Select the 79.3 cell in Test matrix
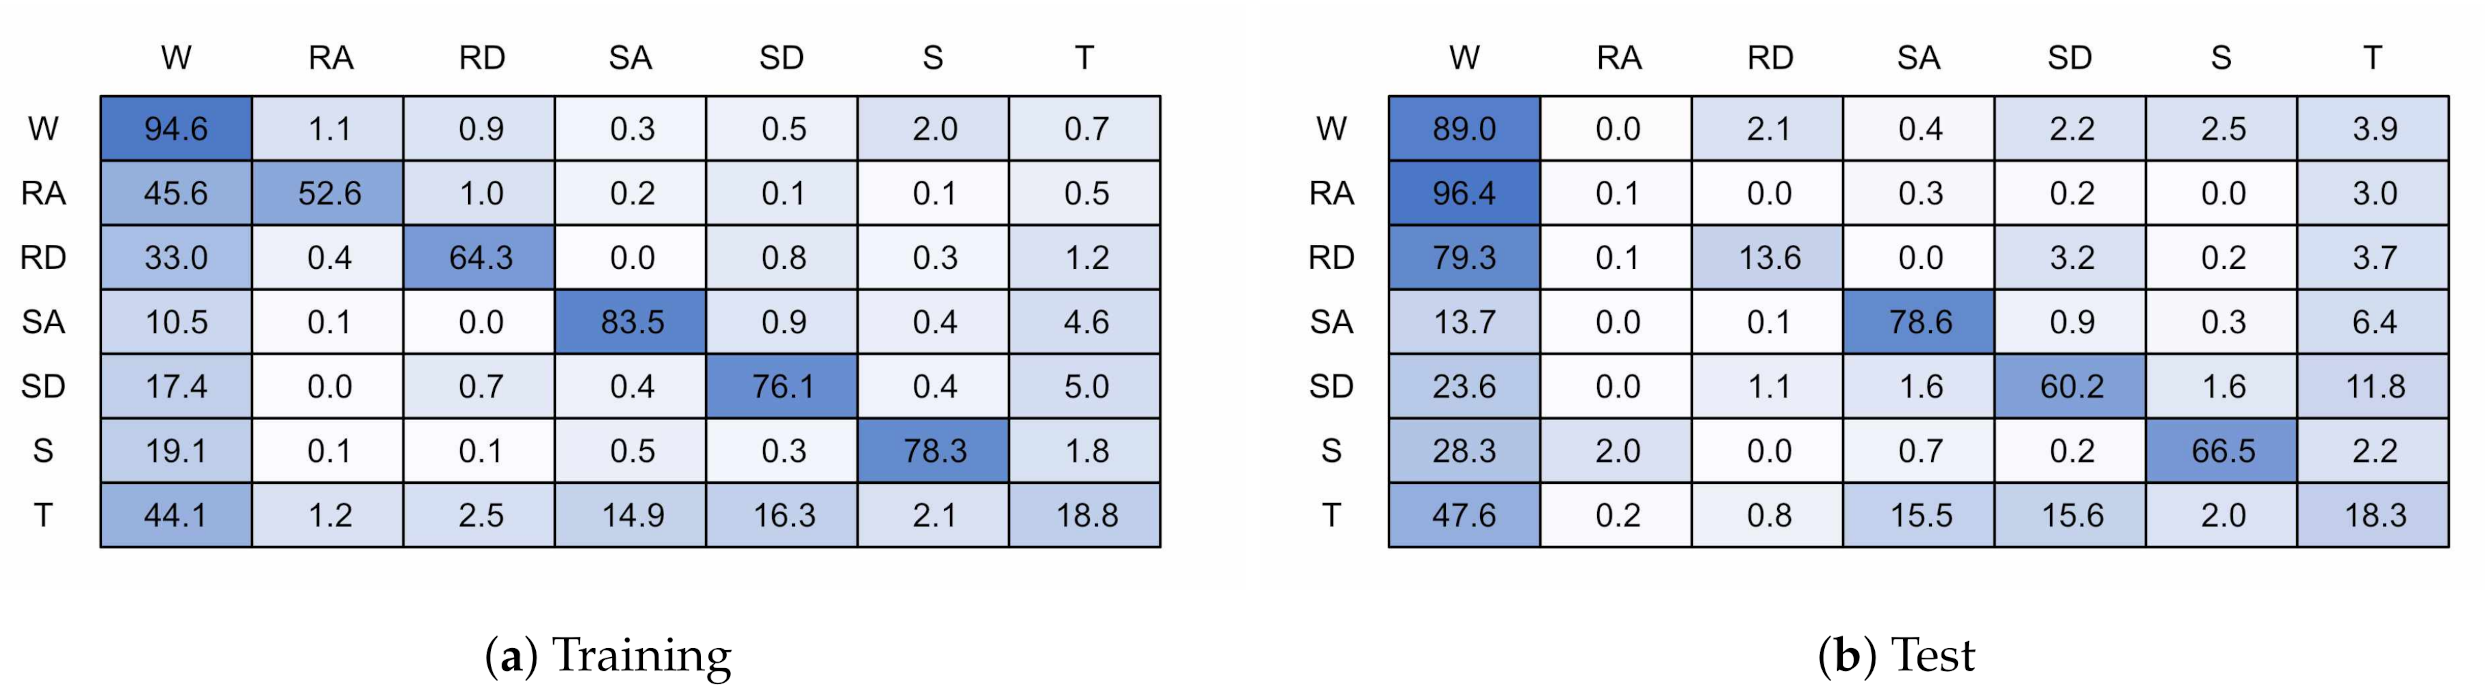The height and width of the screenshot is (694, 2487). click(x=1464, y=258)
